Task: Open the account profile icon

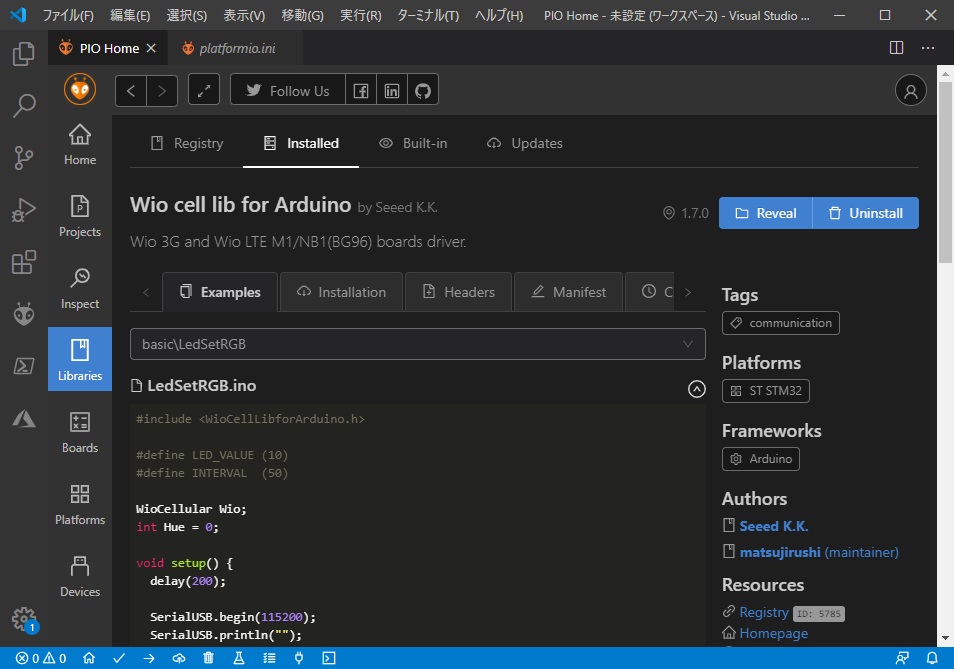Action: point(910,91)
